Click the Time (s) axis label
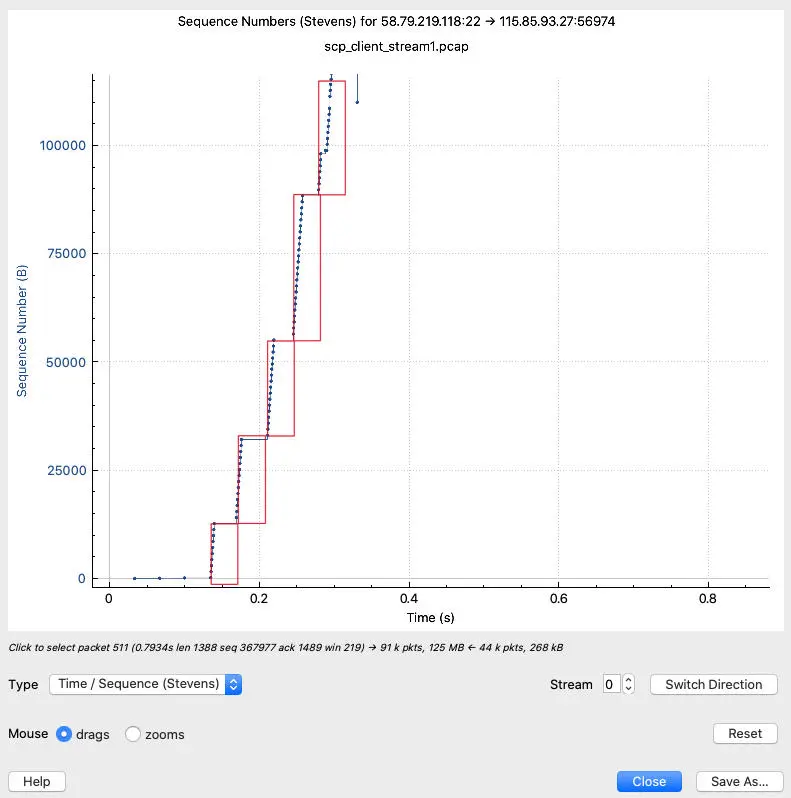The image size is (791, 798). [x=430, y=617]
